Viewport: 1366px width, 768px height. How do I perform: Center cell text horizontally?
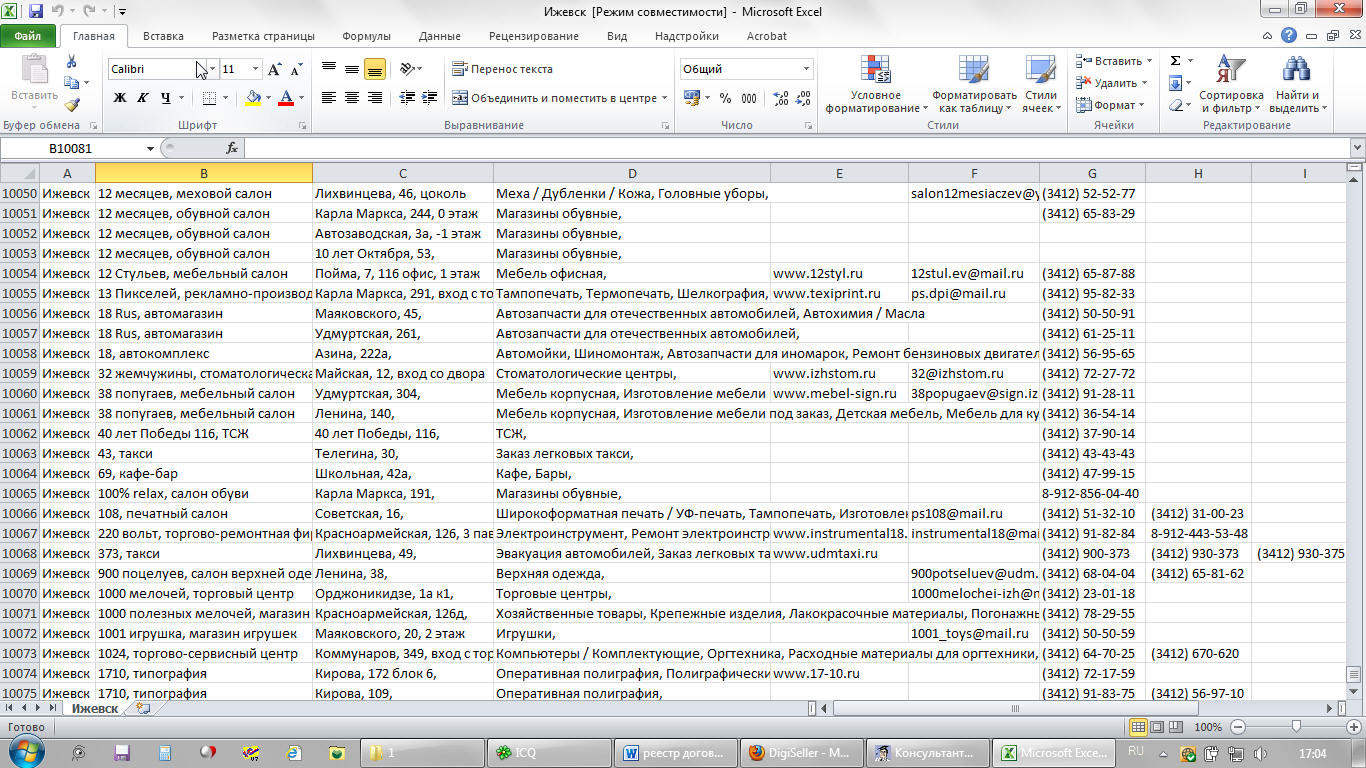pyautogui.click(x=352, y=98)
